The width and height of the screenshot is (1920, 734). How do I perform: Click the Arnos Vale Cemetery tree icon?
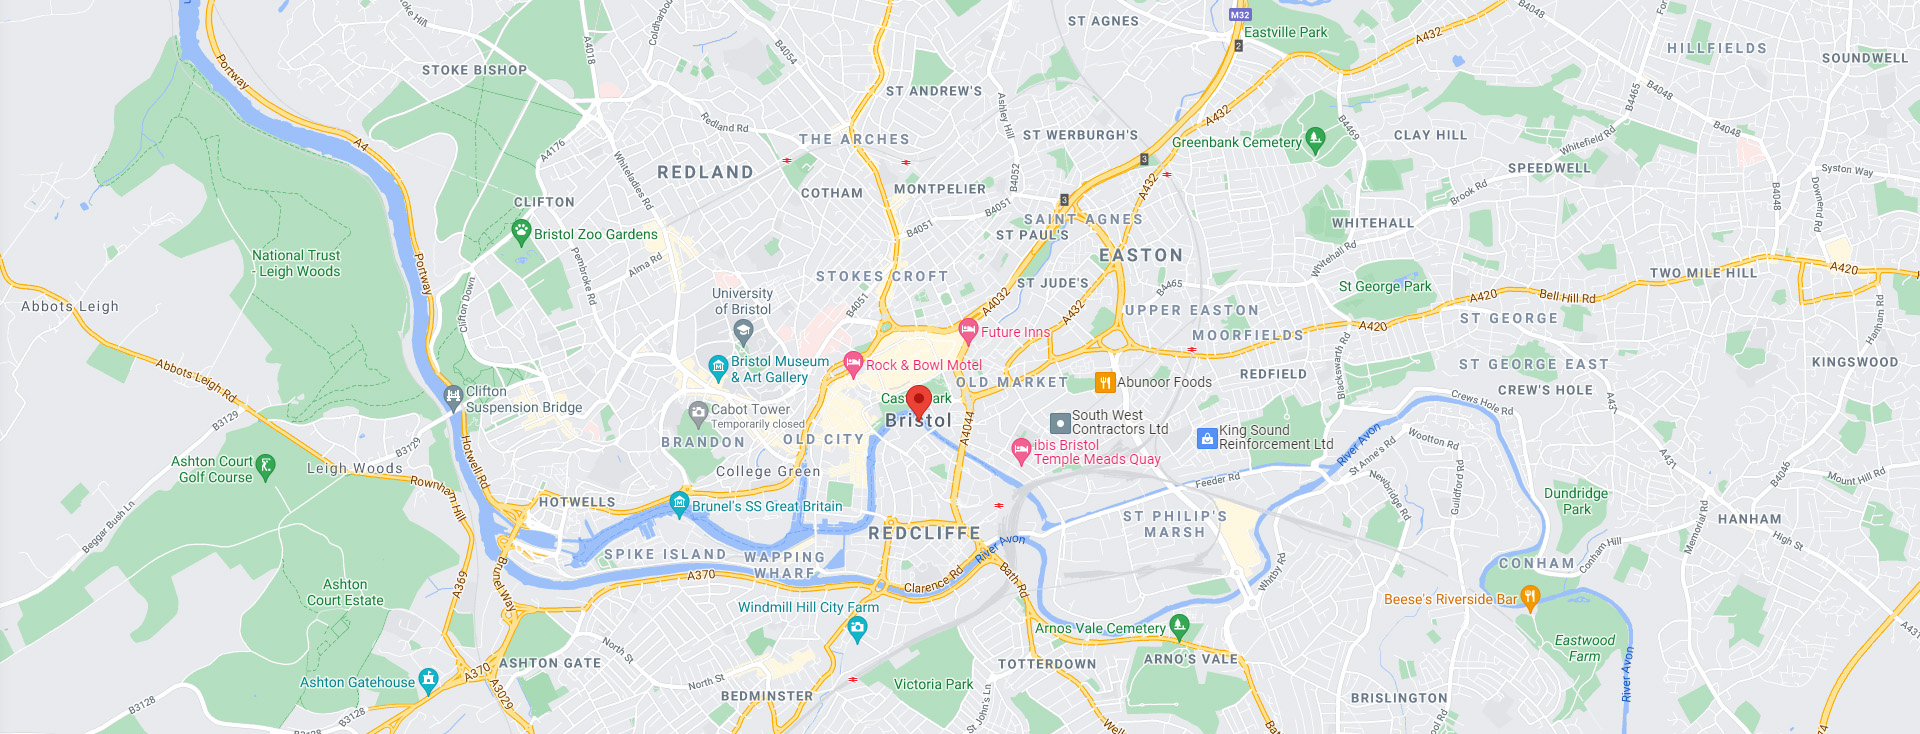[1180, 627]
